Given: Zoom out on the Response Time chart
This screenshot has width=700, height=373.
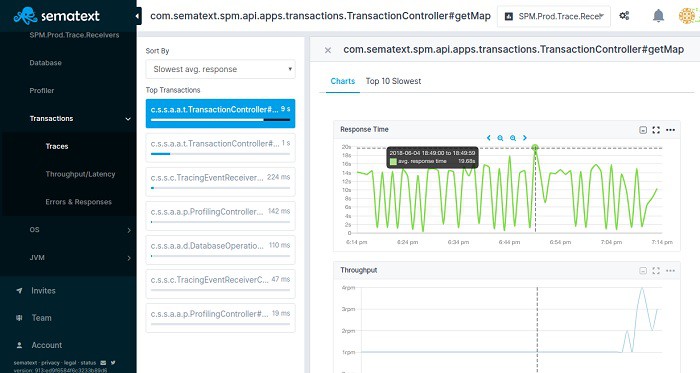Looking at the screenshot, I should (x=500, y=138).
